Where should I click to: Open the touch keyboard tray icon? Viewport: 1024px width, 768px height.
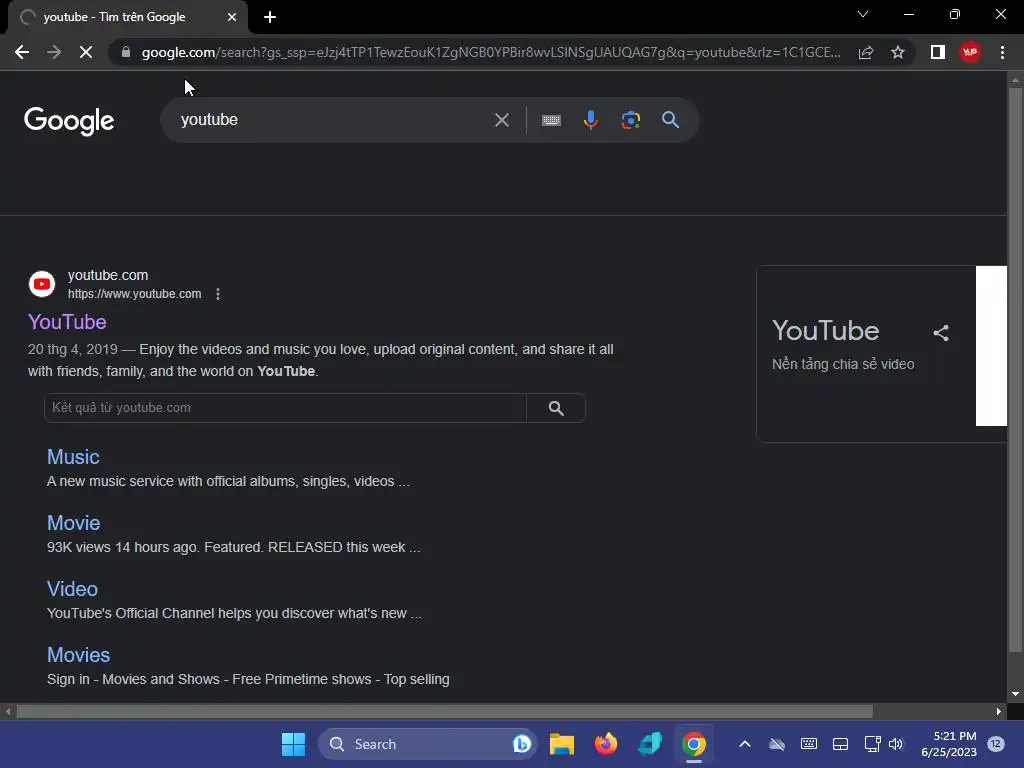(808, 744)
